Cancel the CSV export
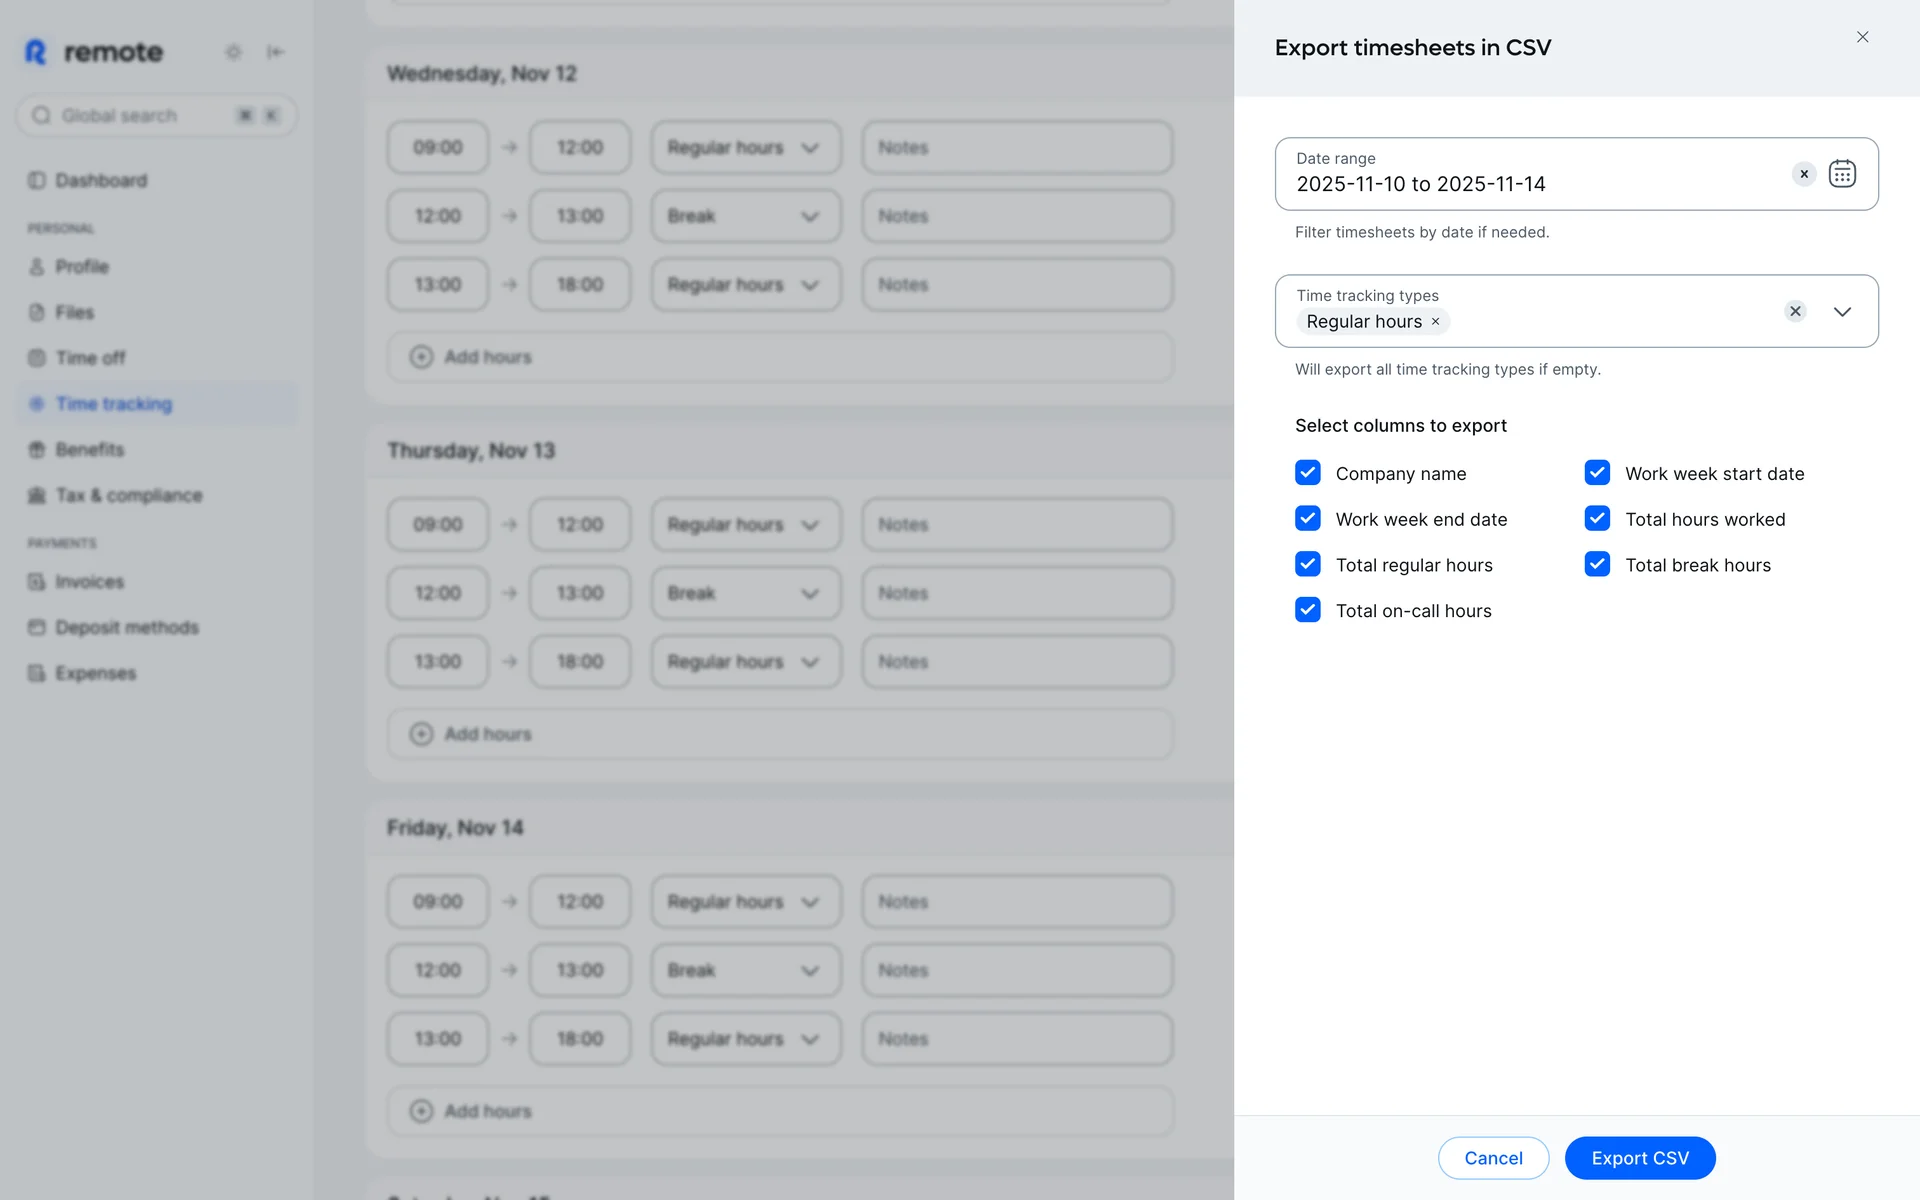Viewport: 1920px width, 1200px height. pyautogui.click(x=1493, y=1158)
